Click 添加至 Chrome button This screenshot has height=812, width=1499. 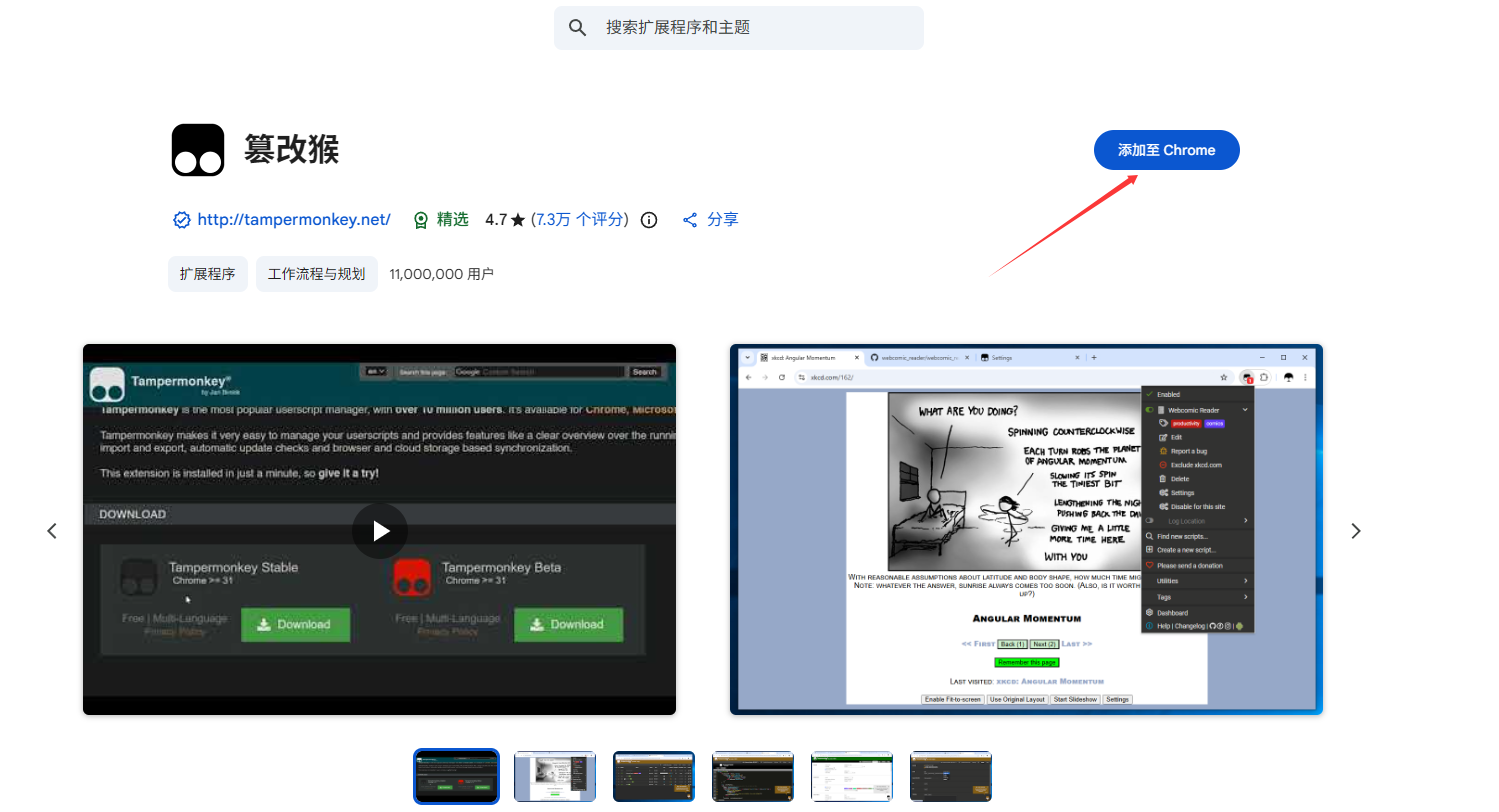click(1166, 150)
